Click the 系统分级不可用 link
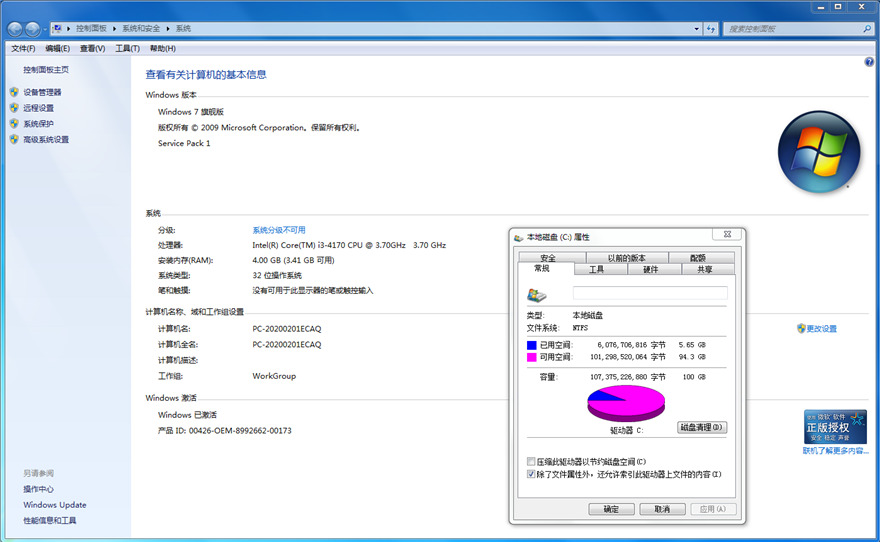The height and width of the screenshot is (542, 880). click(279, 230)
